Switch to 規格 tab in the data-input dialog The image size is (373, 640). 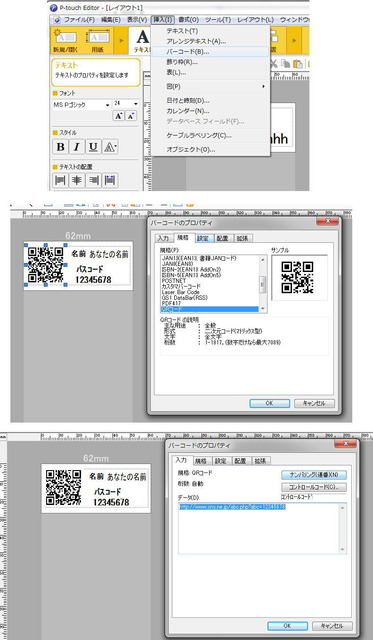click(x=200, y=461)
